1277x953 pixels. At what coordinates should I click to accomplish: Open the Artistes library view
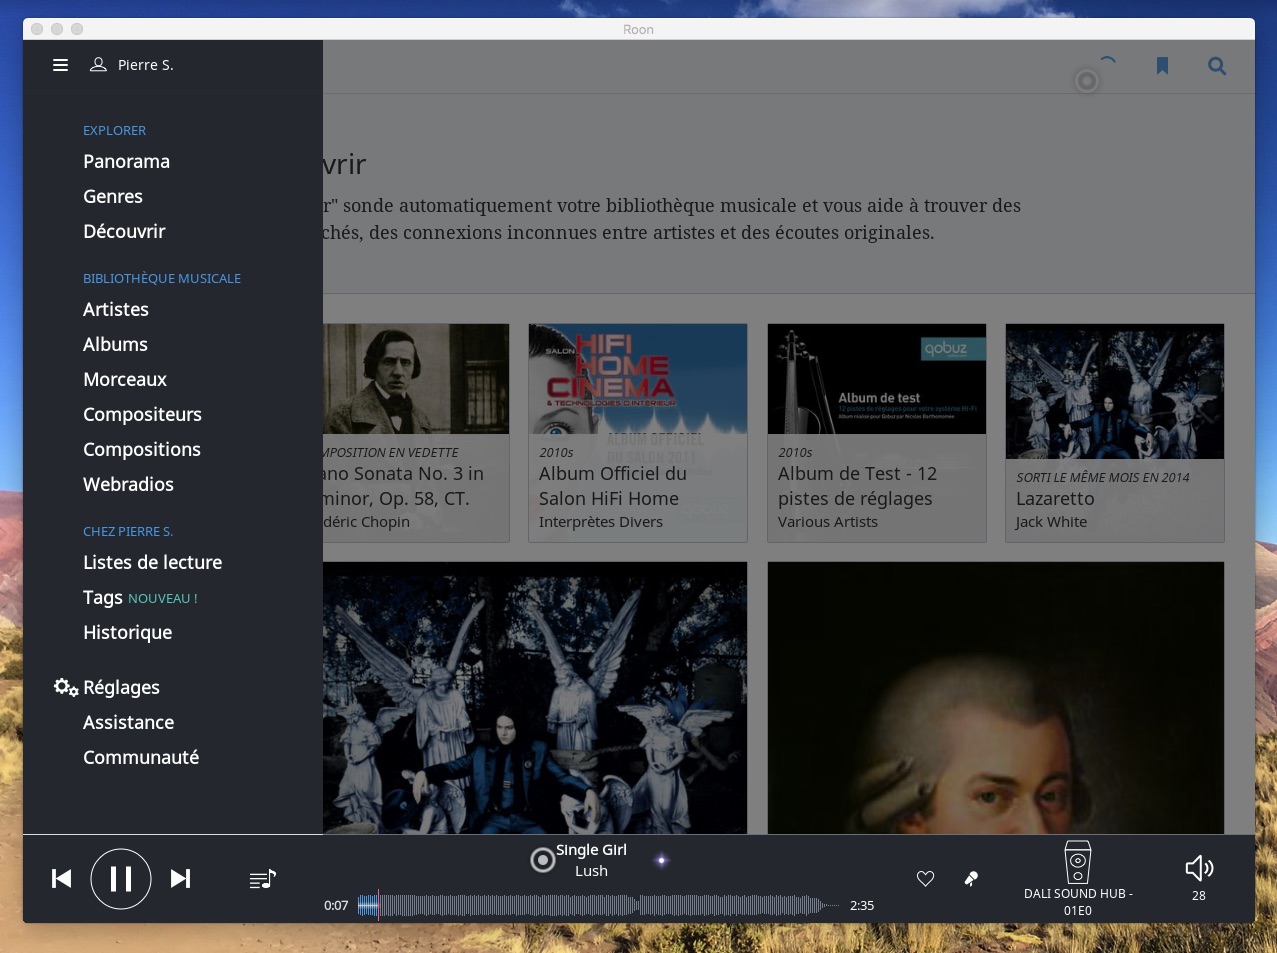click(116, 310)
